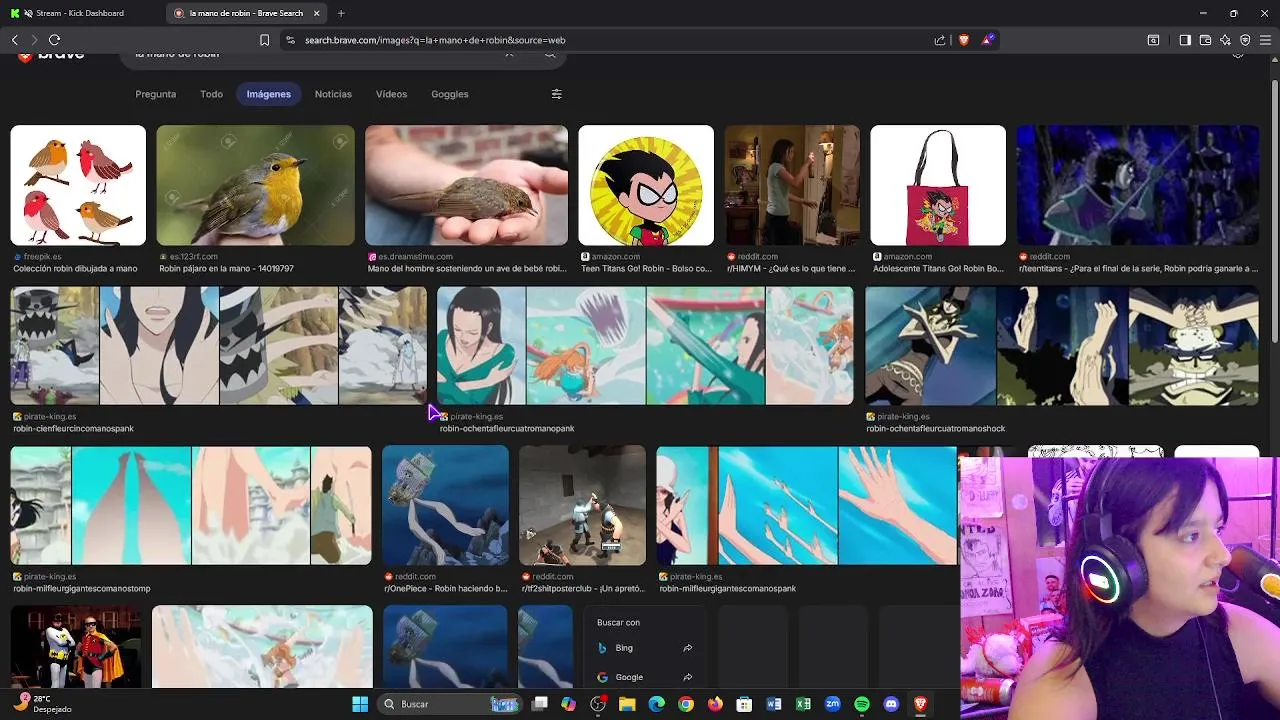Switch to Pregunta search category

155,94
